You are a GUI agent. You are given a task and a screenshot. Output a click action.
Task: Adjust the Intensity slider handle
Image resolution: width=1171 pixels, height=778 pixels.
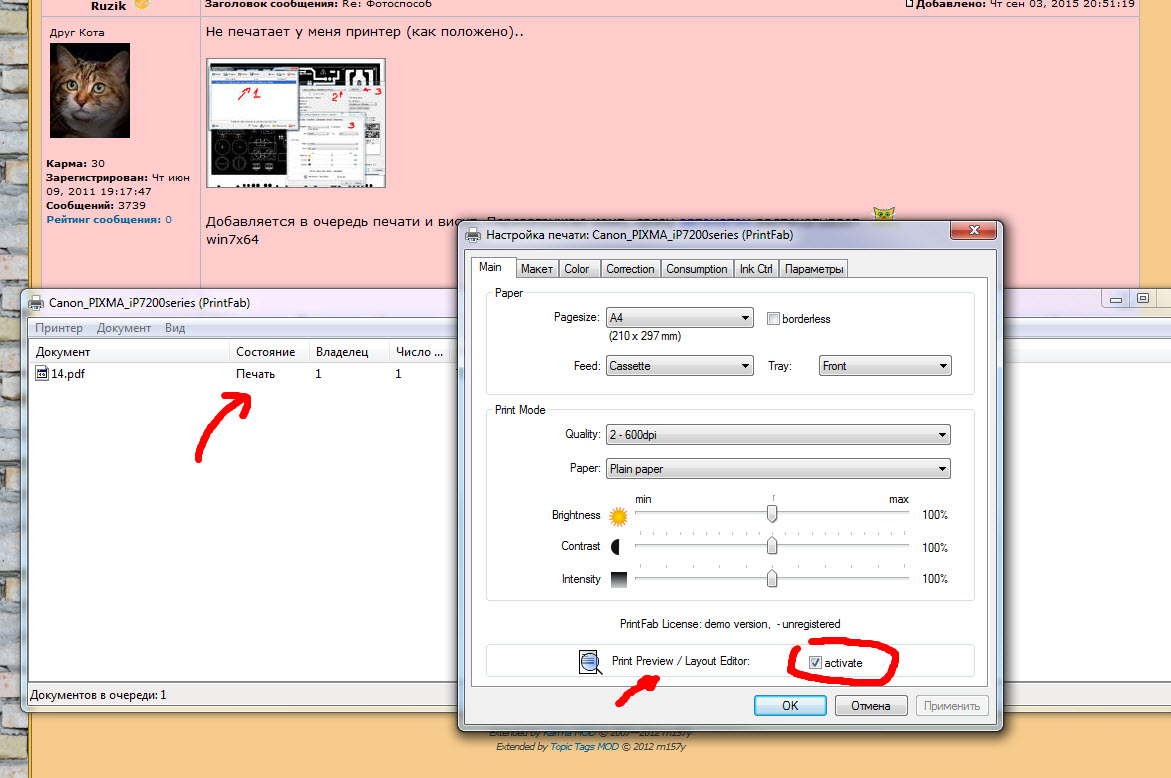click(x=772, y=578)
